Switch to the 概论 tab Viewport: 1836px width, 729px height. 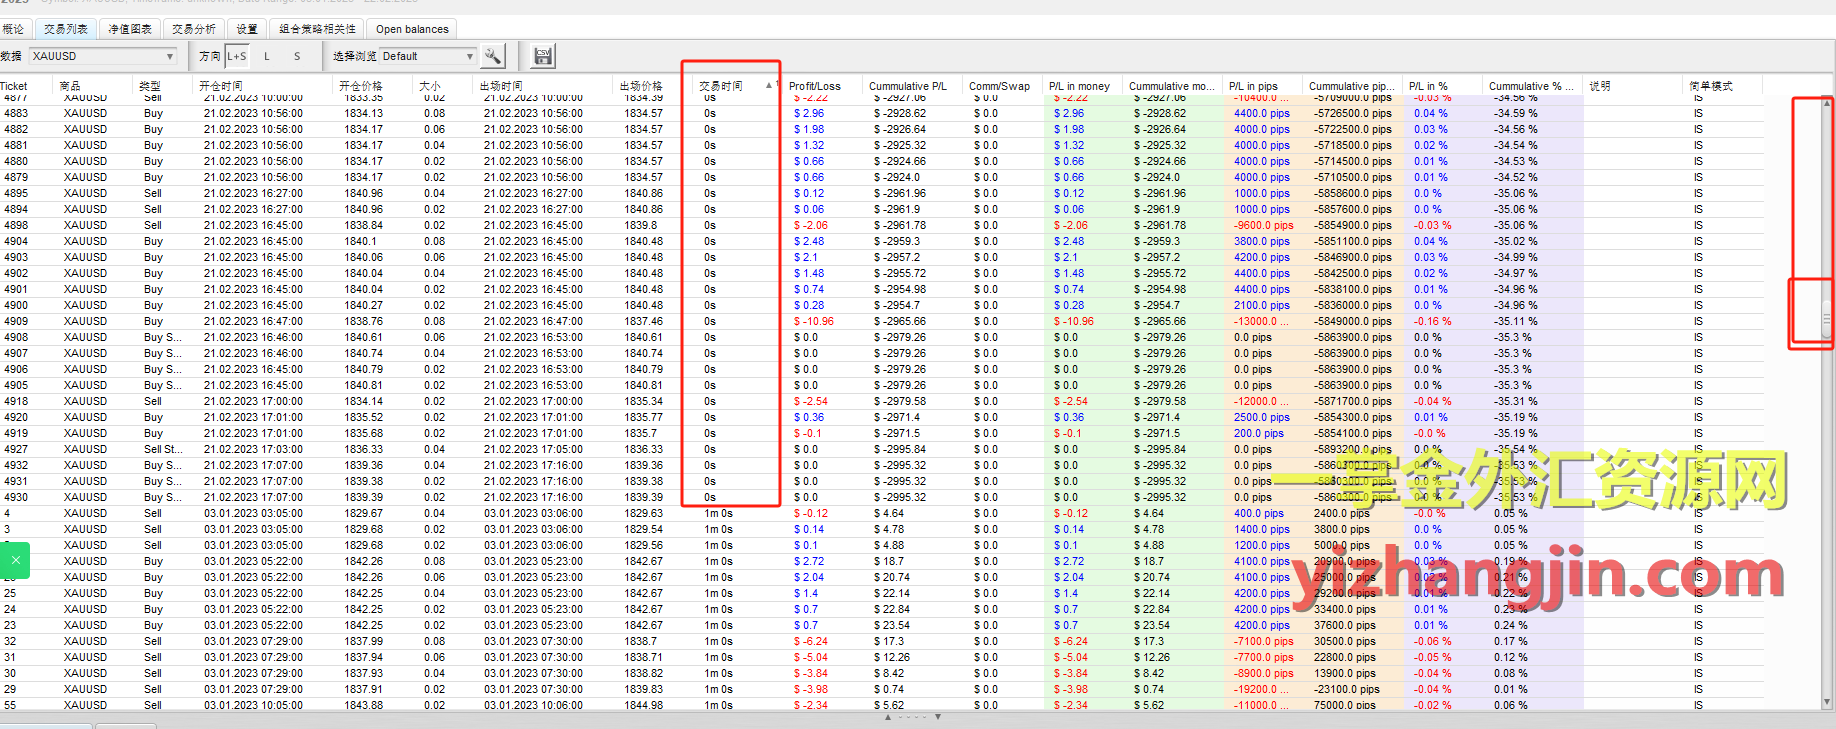[13, 29]
